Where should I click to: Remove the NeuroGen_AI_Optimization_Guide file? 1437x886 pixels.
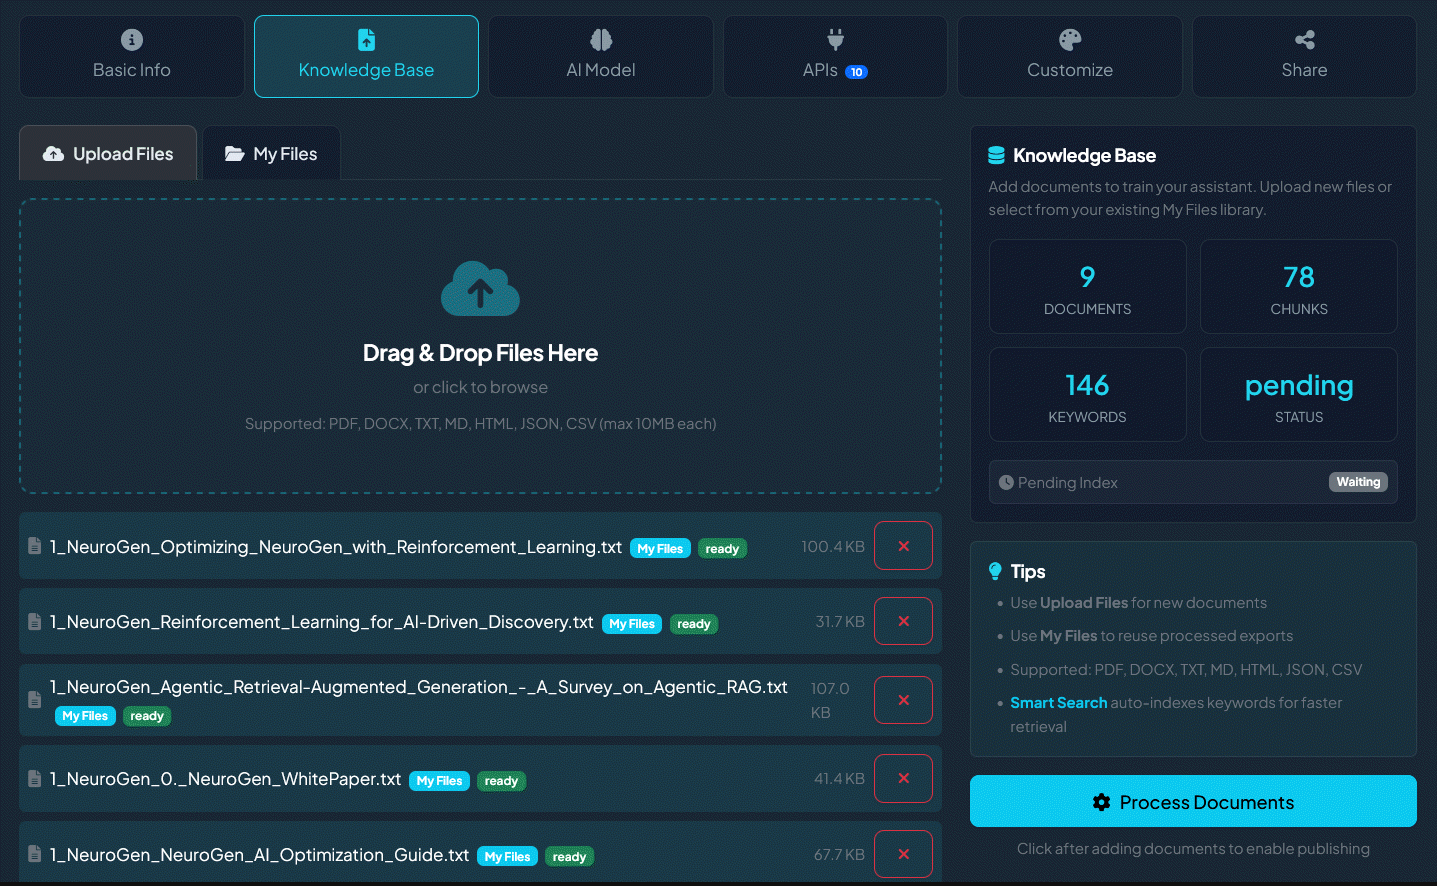[x=903, y=853]
